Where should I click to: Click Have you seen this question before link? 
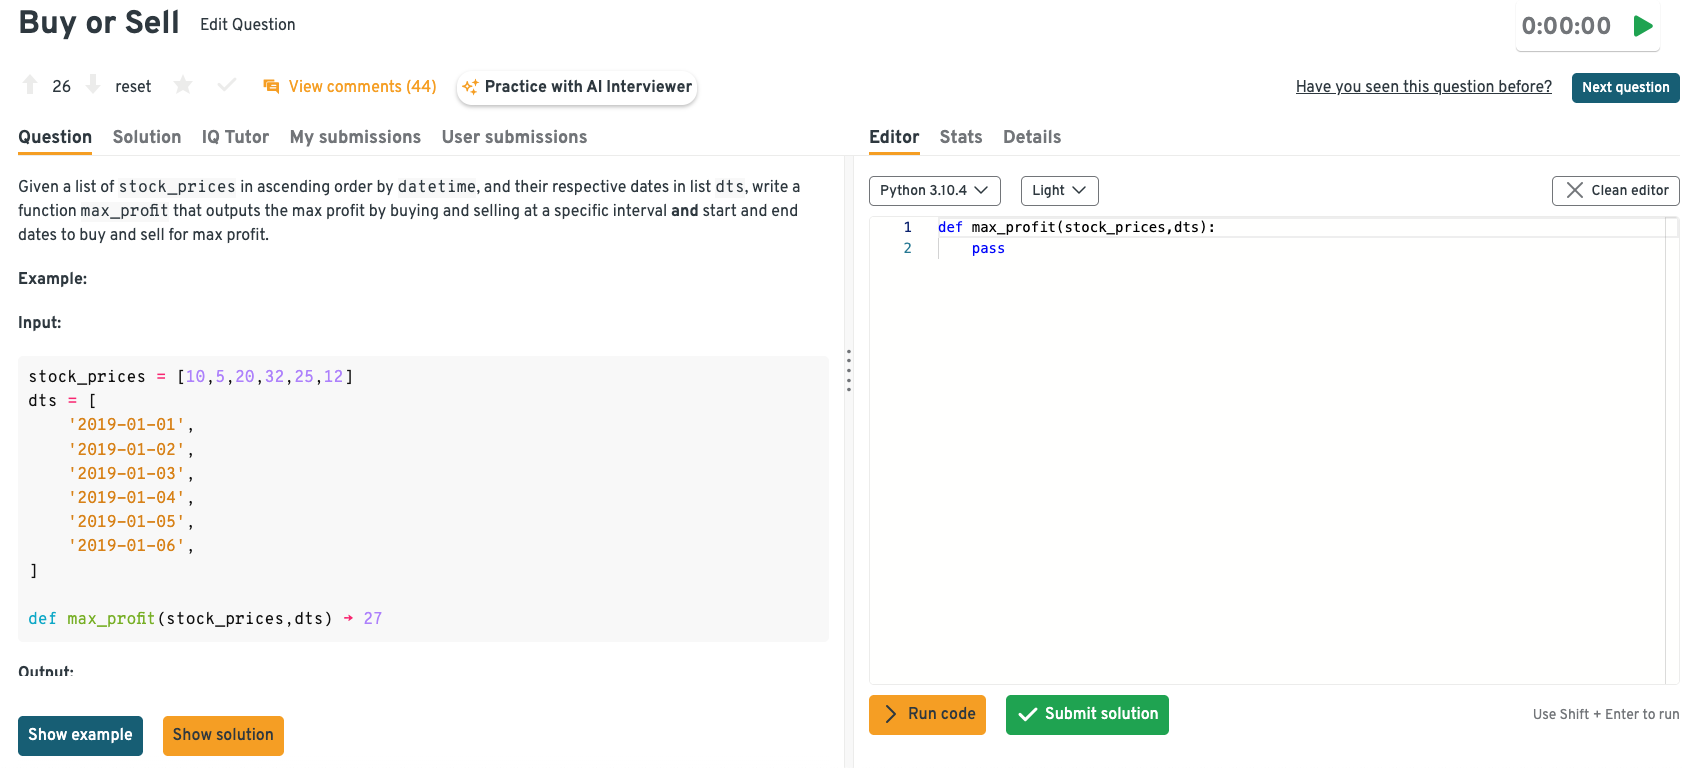pos(1423,87)
